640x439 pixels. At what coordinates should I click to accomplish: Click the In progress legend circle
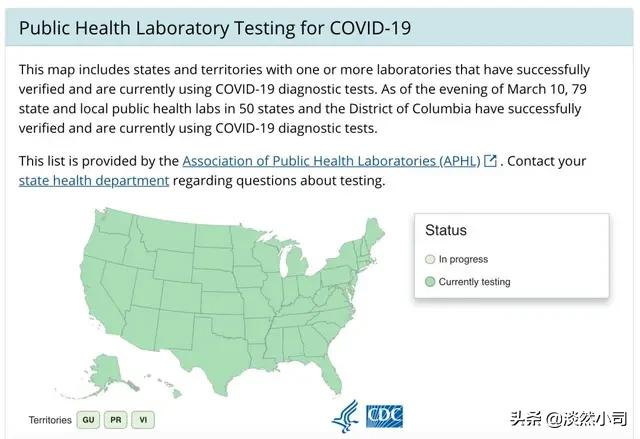coord(430,260)
